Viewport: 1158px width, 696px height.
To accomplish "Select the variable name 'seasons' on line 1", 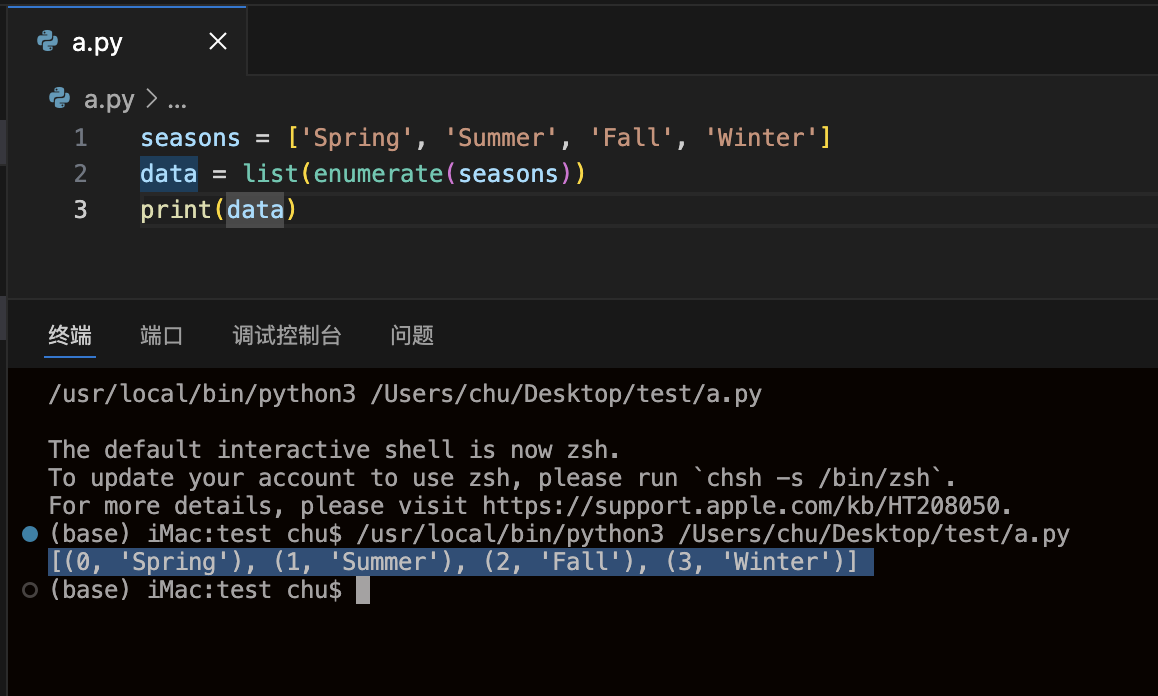I will pyautogui.click(x=189, y=137).
